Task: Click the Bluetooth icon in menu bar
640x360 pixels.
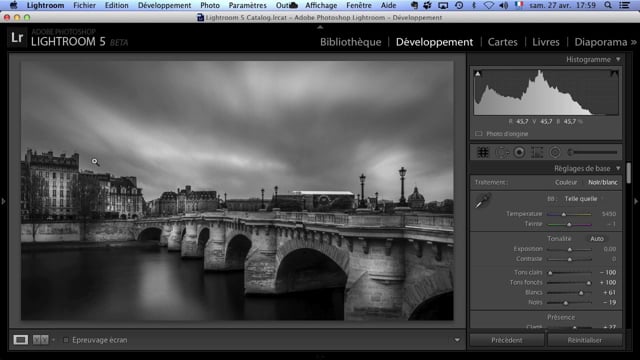Action: tap(473, 5)
